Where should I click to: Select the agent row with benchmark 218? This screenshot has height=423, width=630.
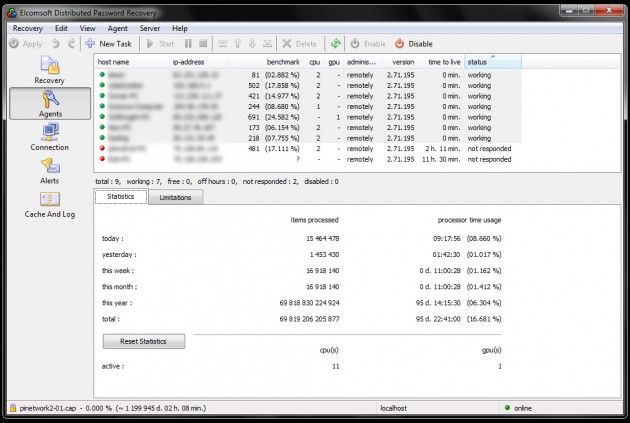point(308,138)
